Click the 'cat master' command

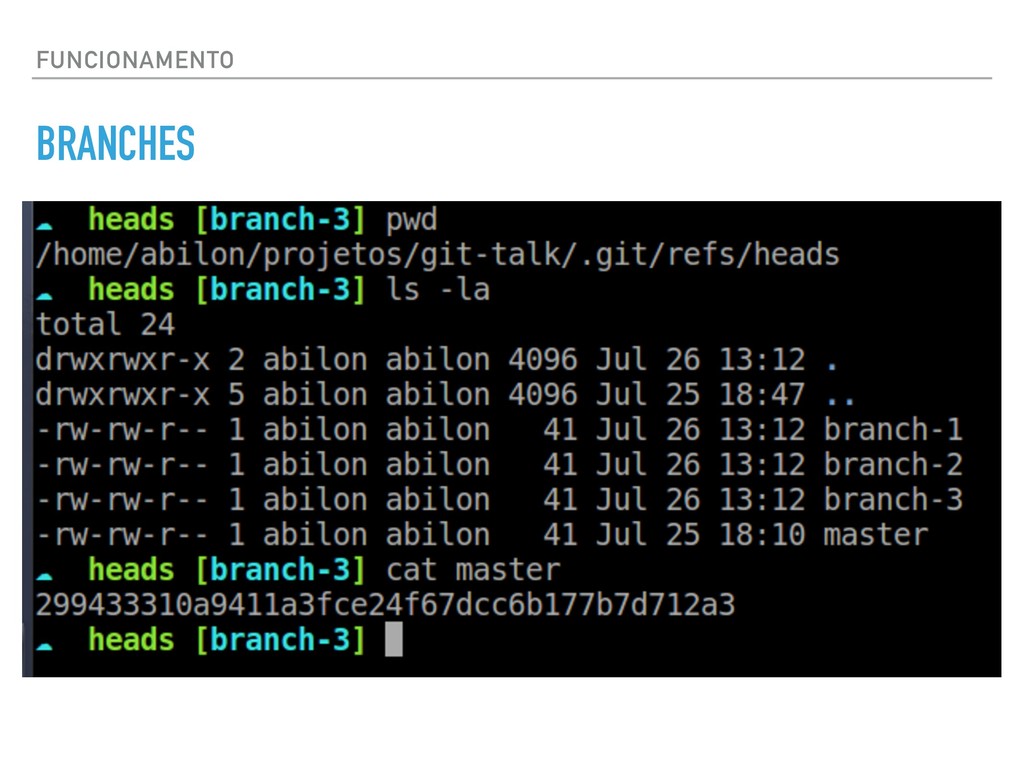(473, 570)
